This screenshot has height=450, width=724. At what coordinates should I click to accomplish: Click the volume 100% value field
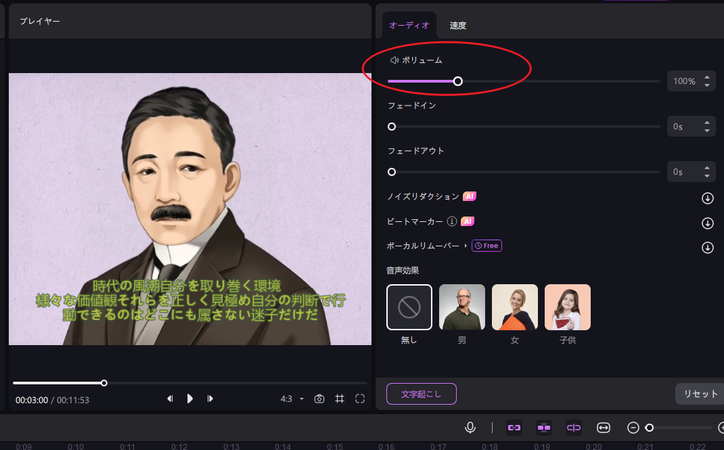pyautogui.click(x=684, y=81)
